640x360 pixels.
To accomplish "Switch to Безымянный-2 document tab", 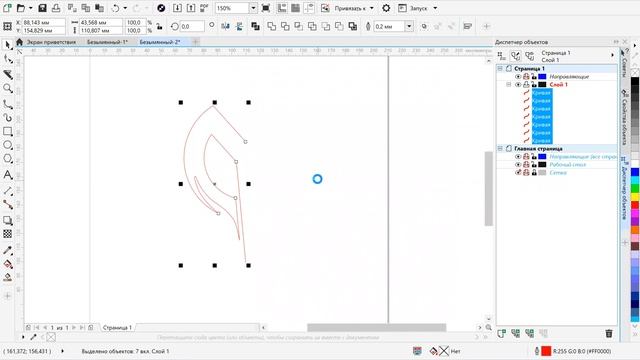I will (160, 42).
